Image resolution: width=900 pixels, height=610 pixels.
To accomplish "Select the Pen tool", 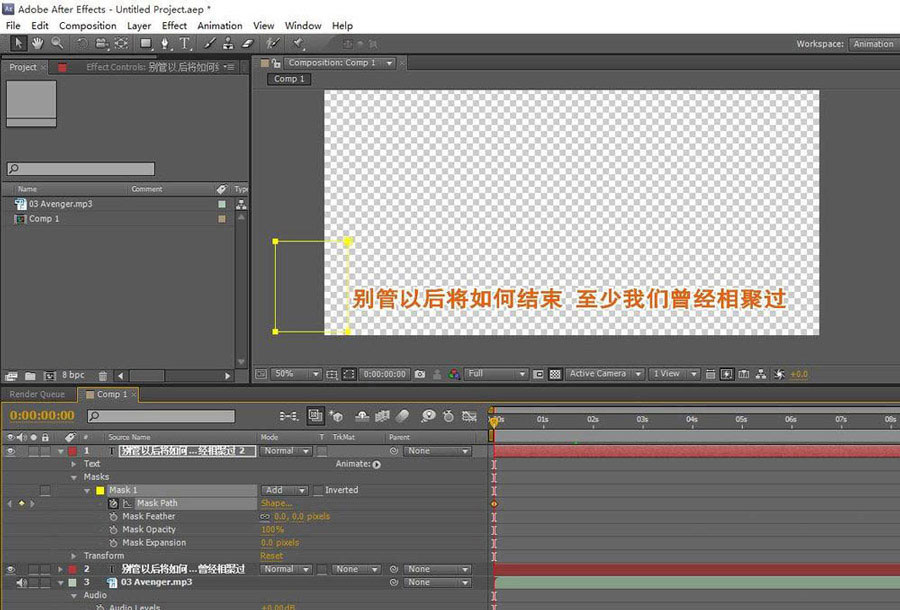I will pos(165,44).
